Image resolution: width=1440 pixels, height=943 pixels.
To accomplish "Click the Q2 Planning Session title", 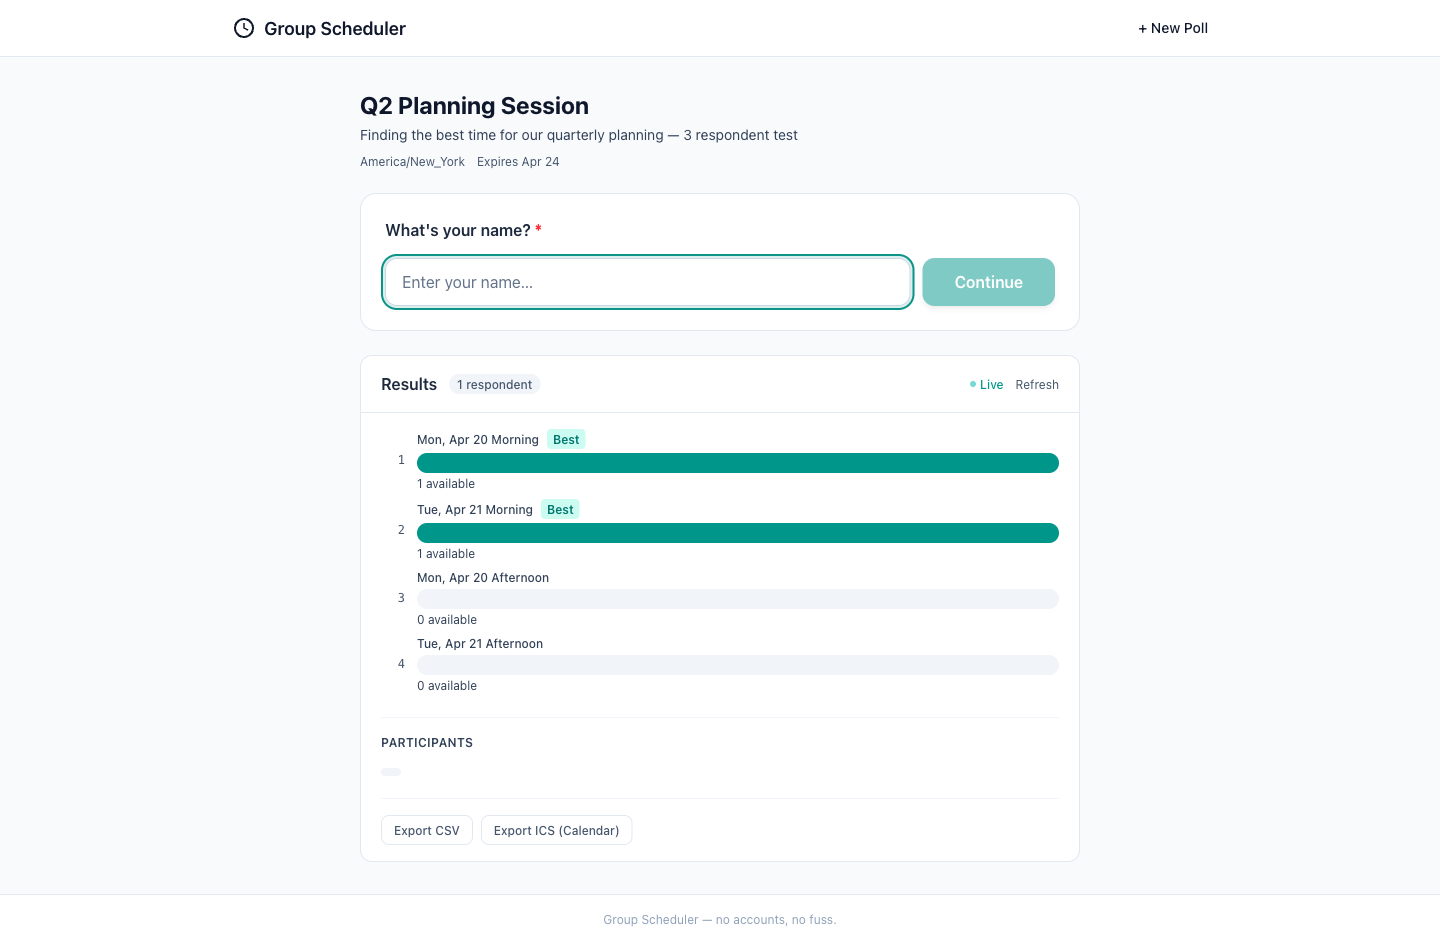I will pos(474,106).
